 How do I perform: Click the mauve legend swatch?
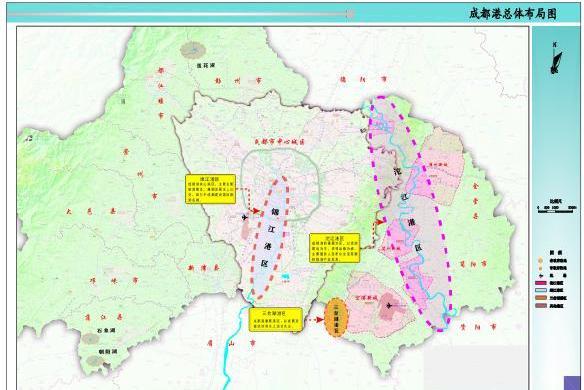coord(541,306)
